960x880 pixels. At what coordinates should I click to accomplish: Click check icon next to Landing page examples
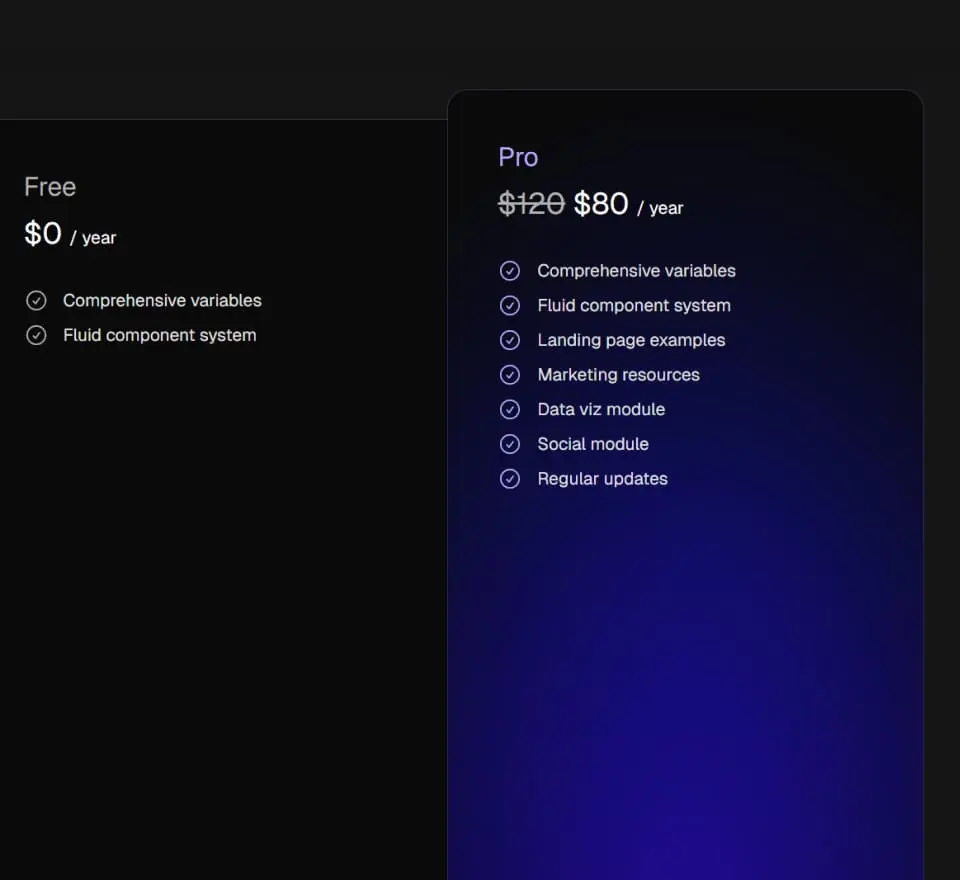(510, 340)
